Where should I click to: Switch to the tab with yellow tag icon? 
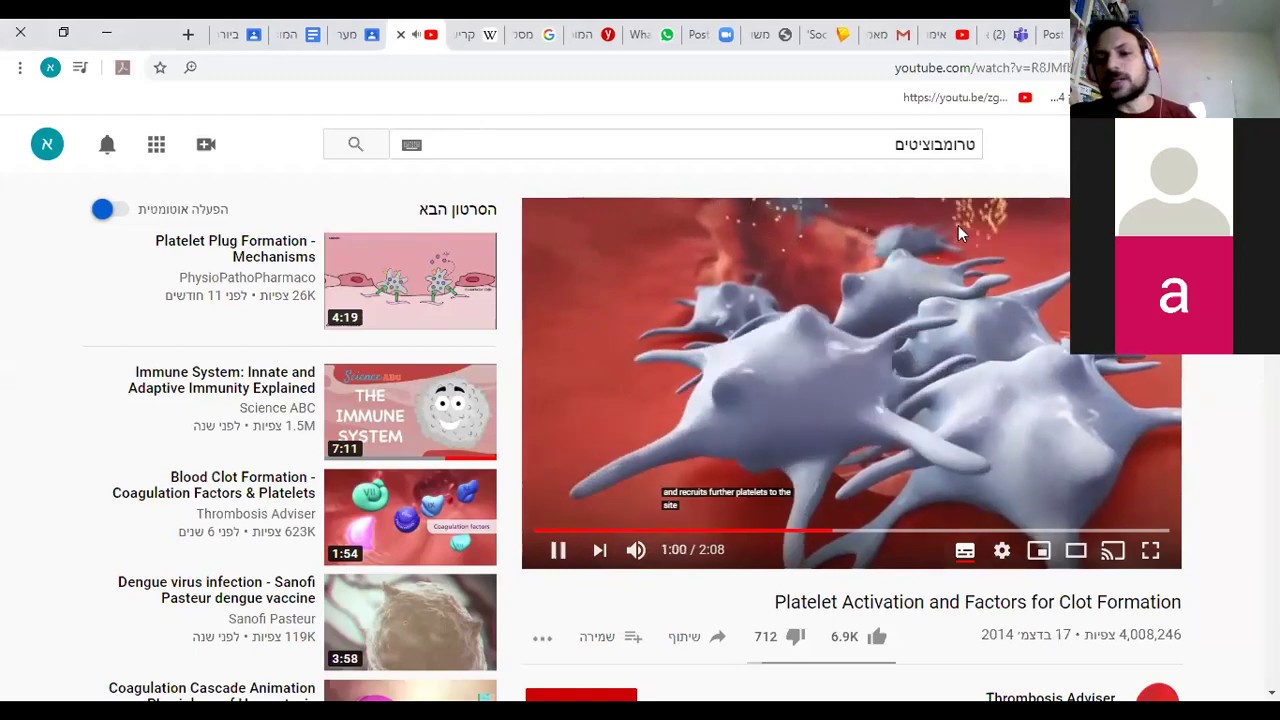(830, 35)
